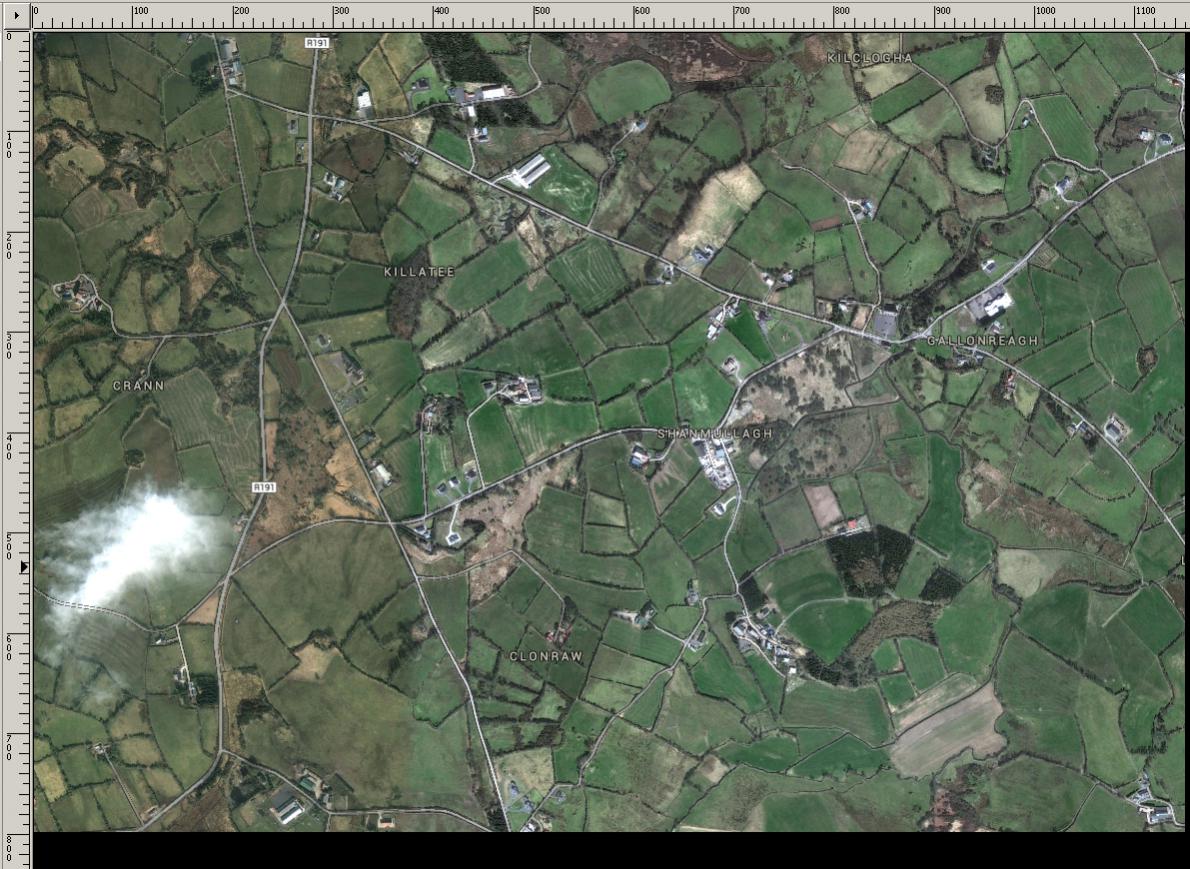Click the 1000 mark on horizontal ruler
The image size is (1190, 869).
[1044, 12]
